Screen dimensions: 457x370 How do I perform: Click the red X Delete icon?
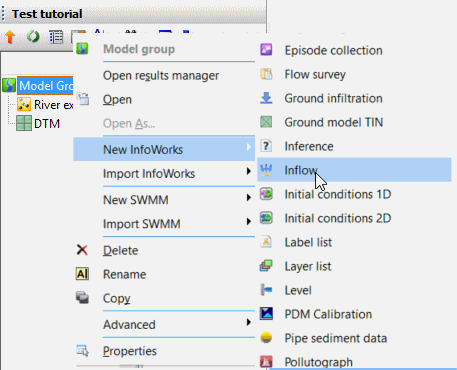[x=82, y=250]
